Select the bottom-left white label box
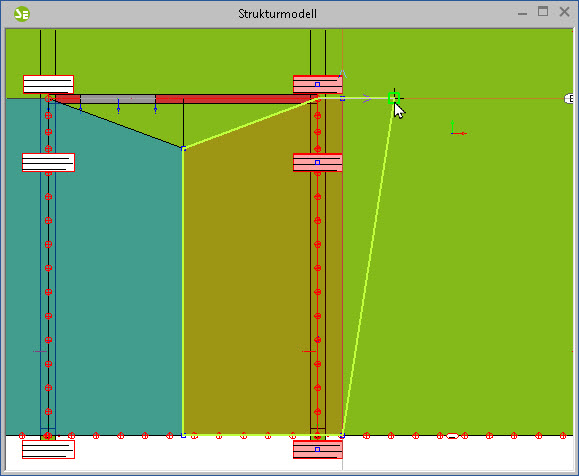The image size is (579, 476). 48,449
